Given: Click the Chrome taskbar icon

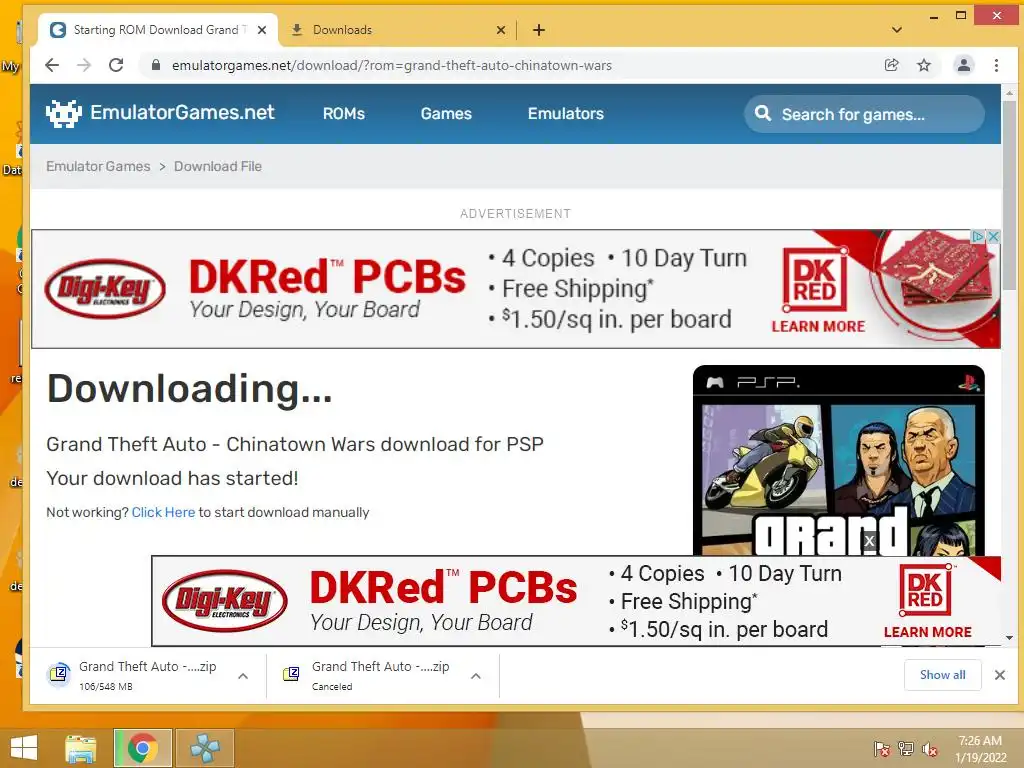Looking at the screenshot, I should click(x=143, y=748).
